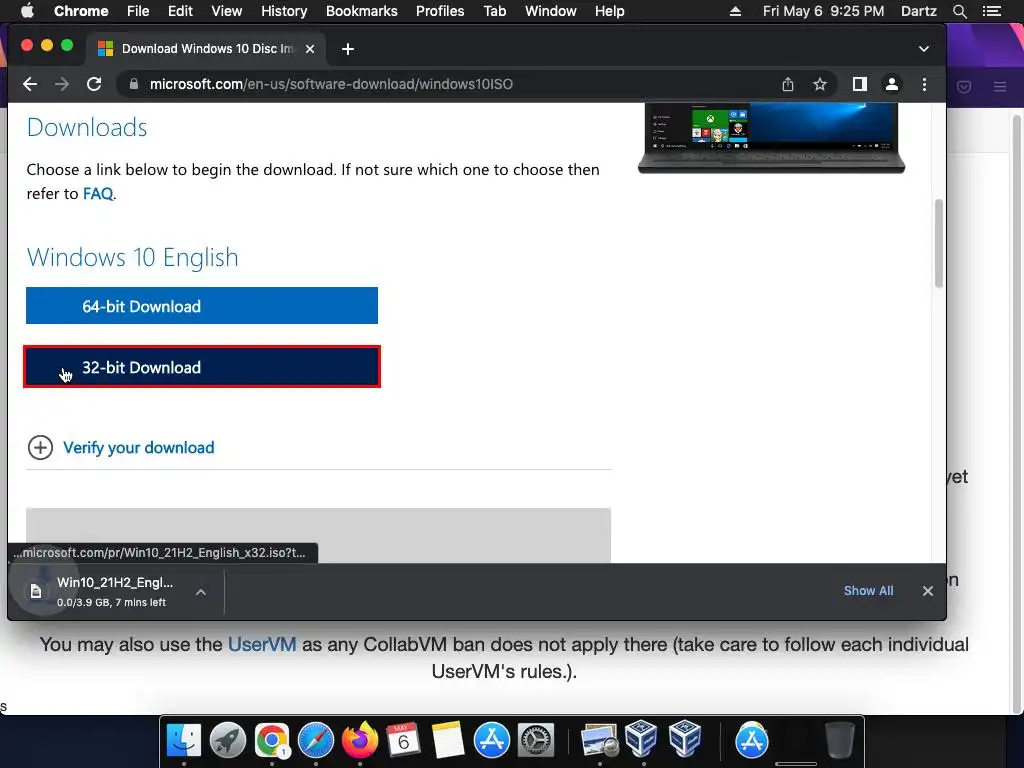Screen dimensions: 1024x768
Task: Reload the Microsoft download page
Action: tap(94, 84)
